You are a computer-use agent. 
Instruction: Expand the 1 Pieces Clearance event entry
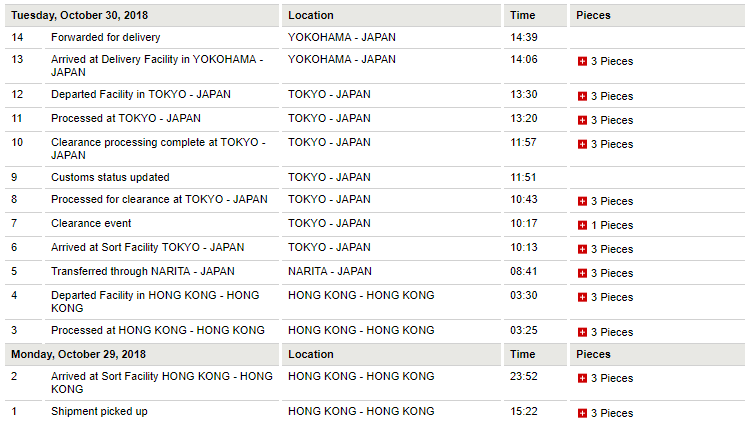[583, 225]
